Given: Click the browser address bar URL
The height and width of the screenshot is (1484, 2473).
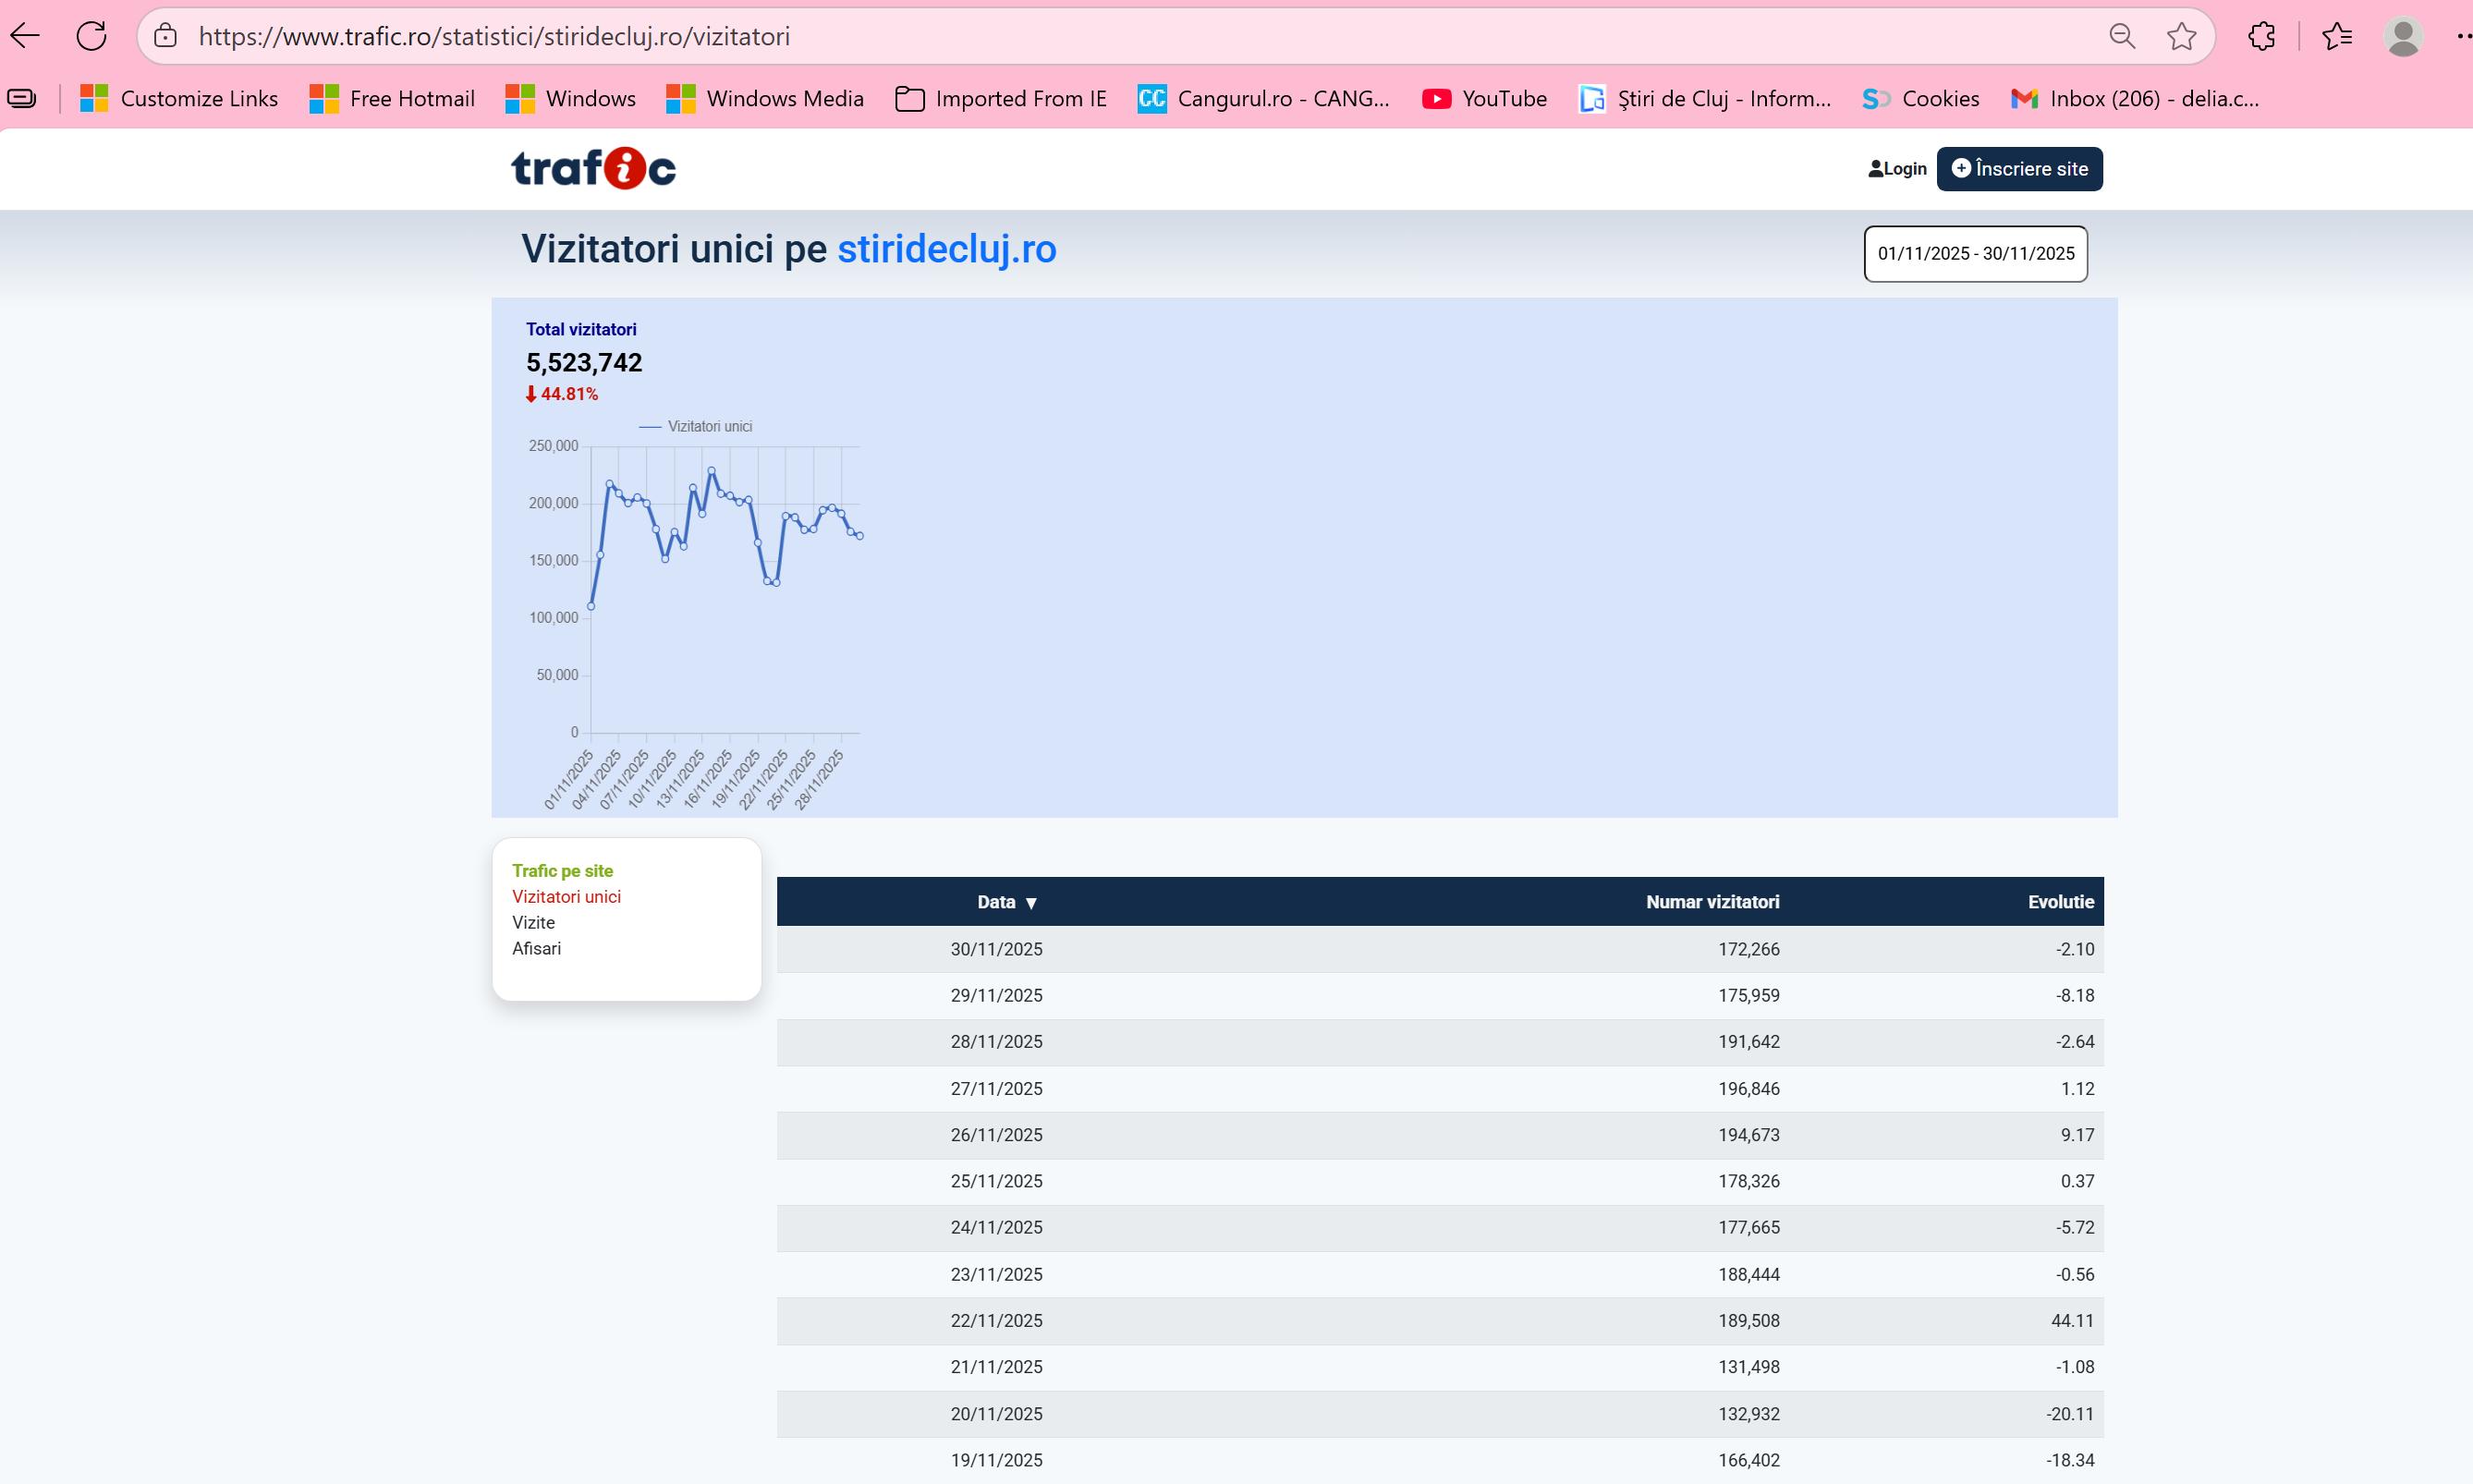Looking at the screenshot, I should (494, 36).
